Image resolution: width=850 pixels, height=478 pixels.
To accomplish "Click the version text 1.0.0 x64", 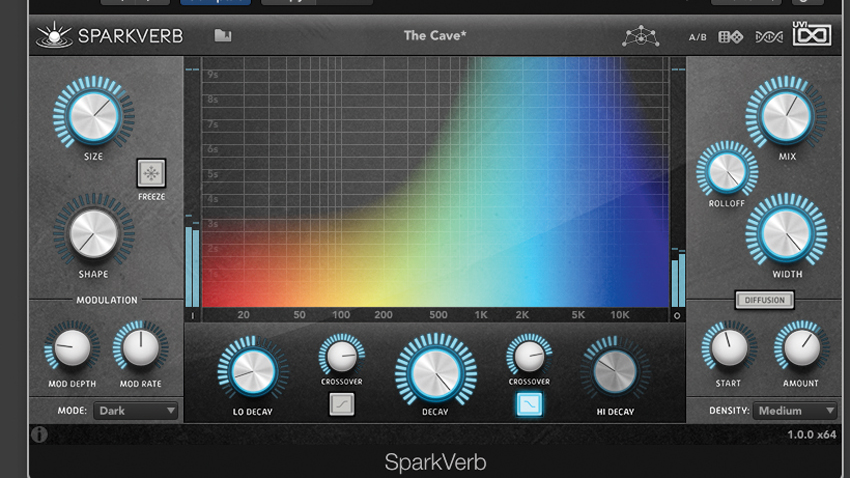I will 811,435.
